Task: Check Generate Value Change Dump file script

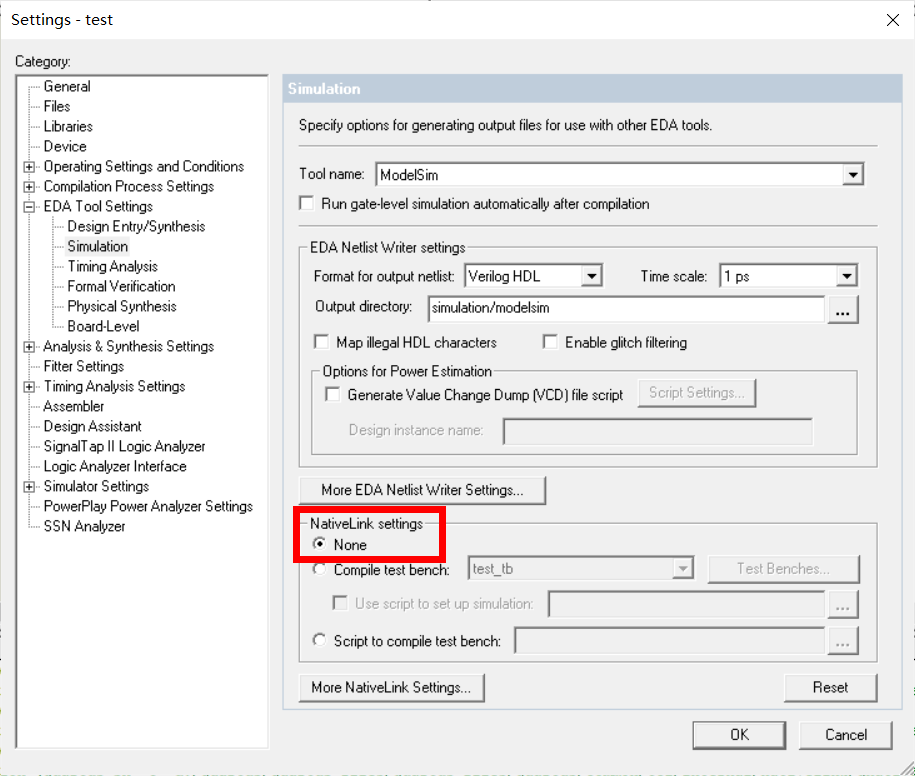Action: tap(331, 393)
